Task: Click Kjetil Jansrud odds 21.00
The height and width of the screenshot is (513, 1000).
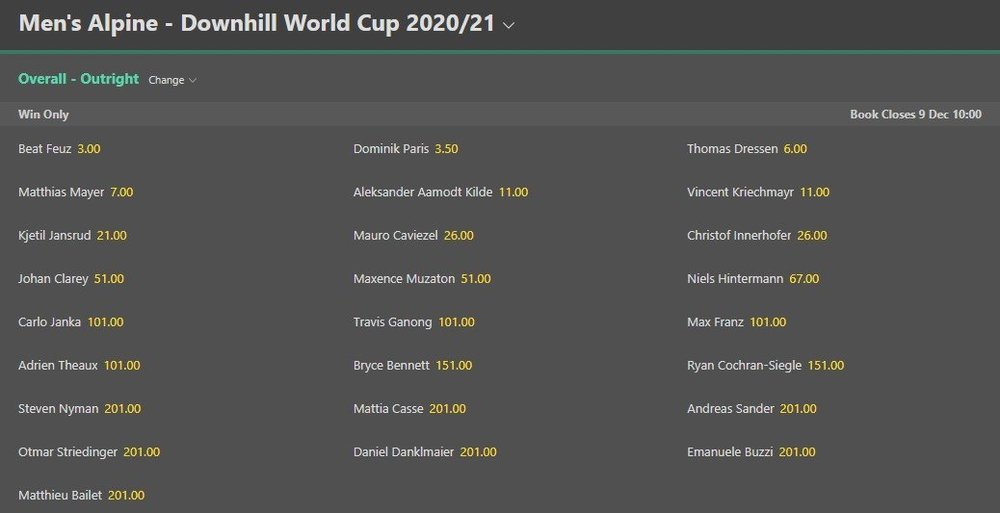Action: point(72,235)
